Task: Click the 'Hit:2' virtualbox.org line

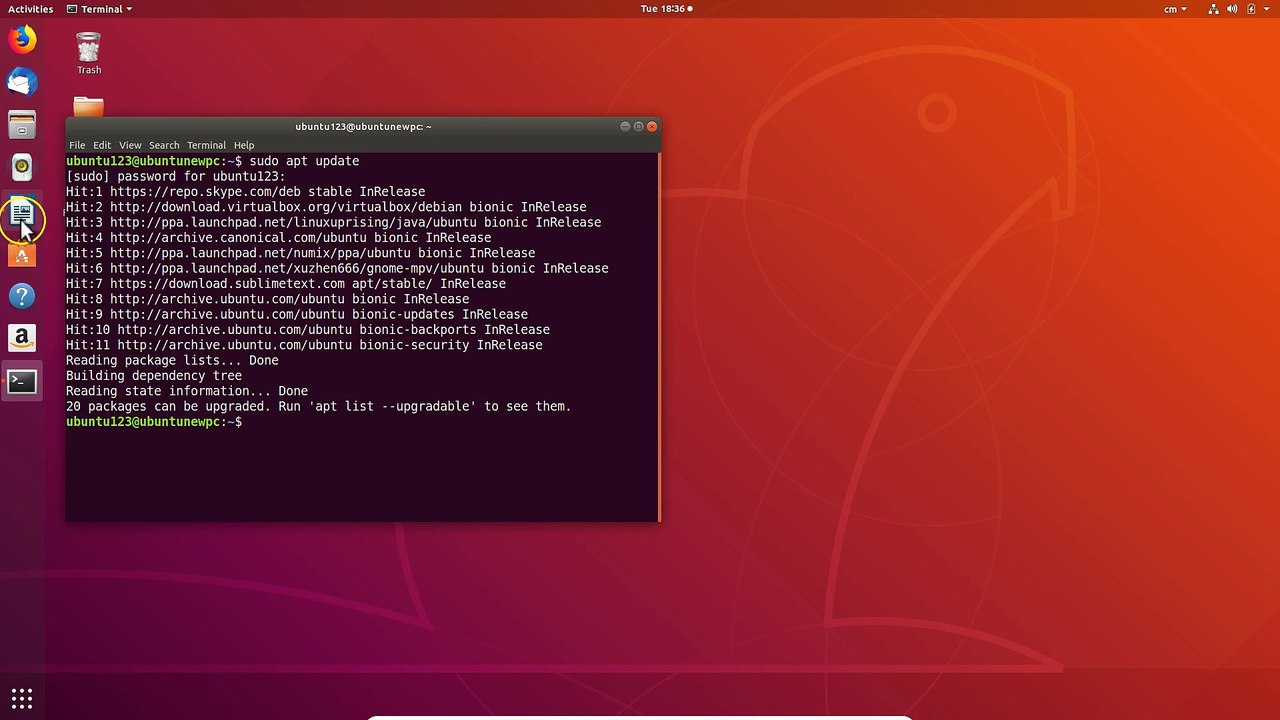Action: coord(326,207)
